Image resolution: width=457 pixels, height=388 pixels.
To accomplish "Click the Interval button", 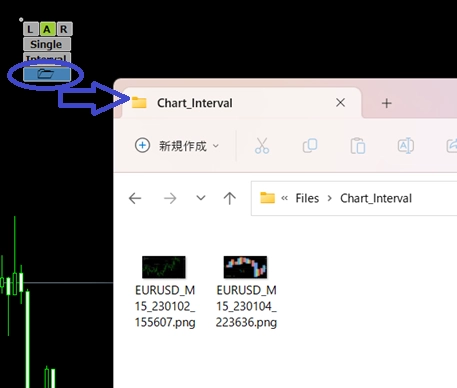I will [47, 57].
